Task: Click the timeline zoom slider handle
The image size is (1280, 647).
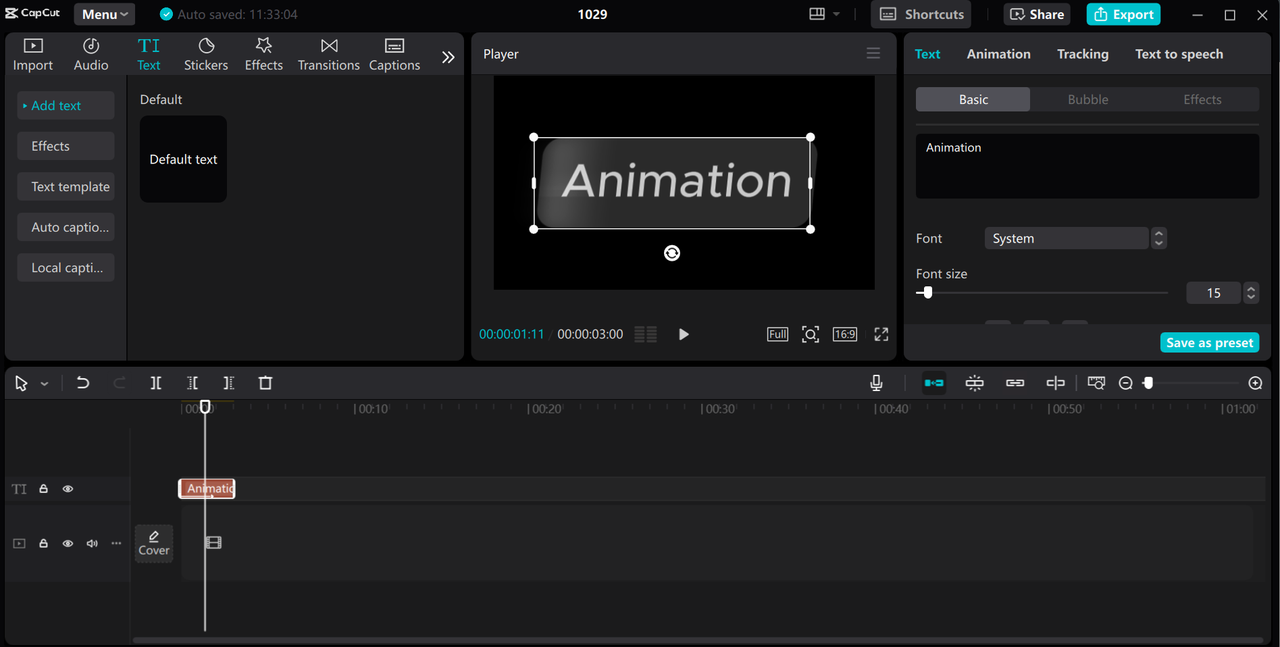Action: [1148, 383]
